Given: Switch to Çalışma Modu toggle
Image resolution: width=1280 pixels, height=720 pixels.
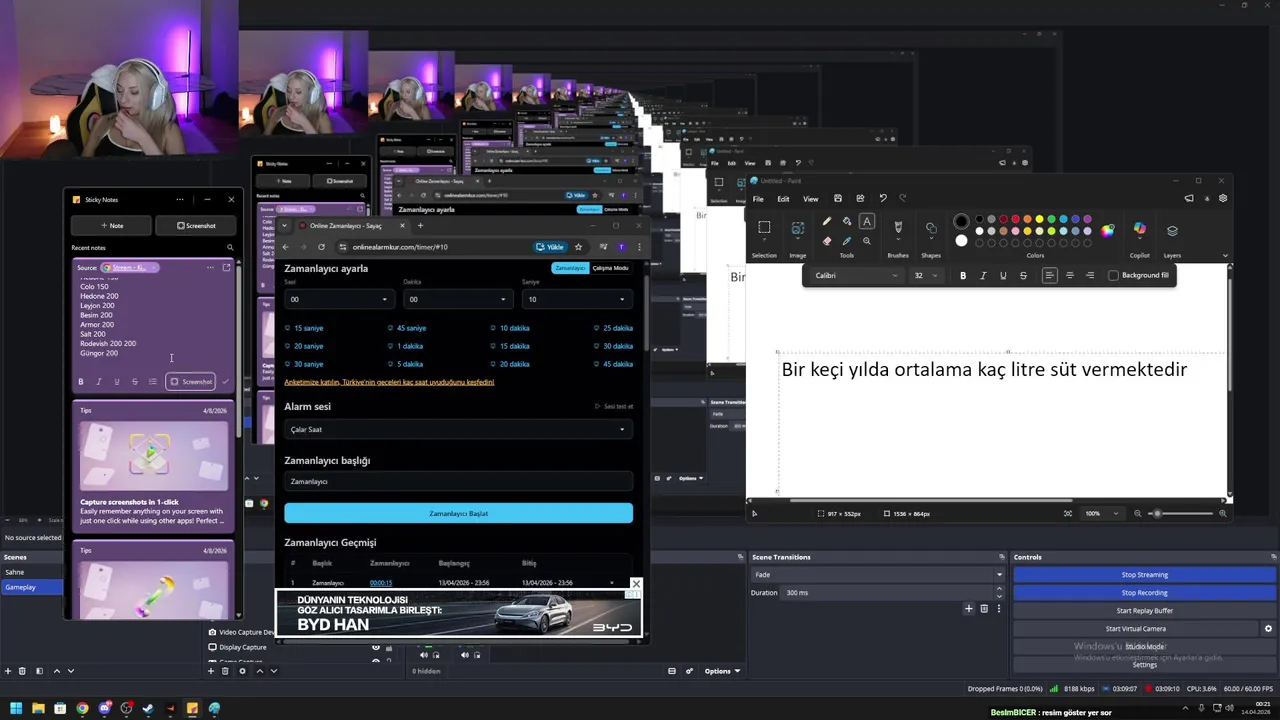Looking at the screenshot, I should (x=610, y=268).
